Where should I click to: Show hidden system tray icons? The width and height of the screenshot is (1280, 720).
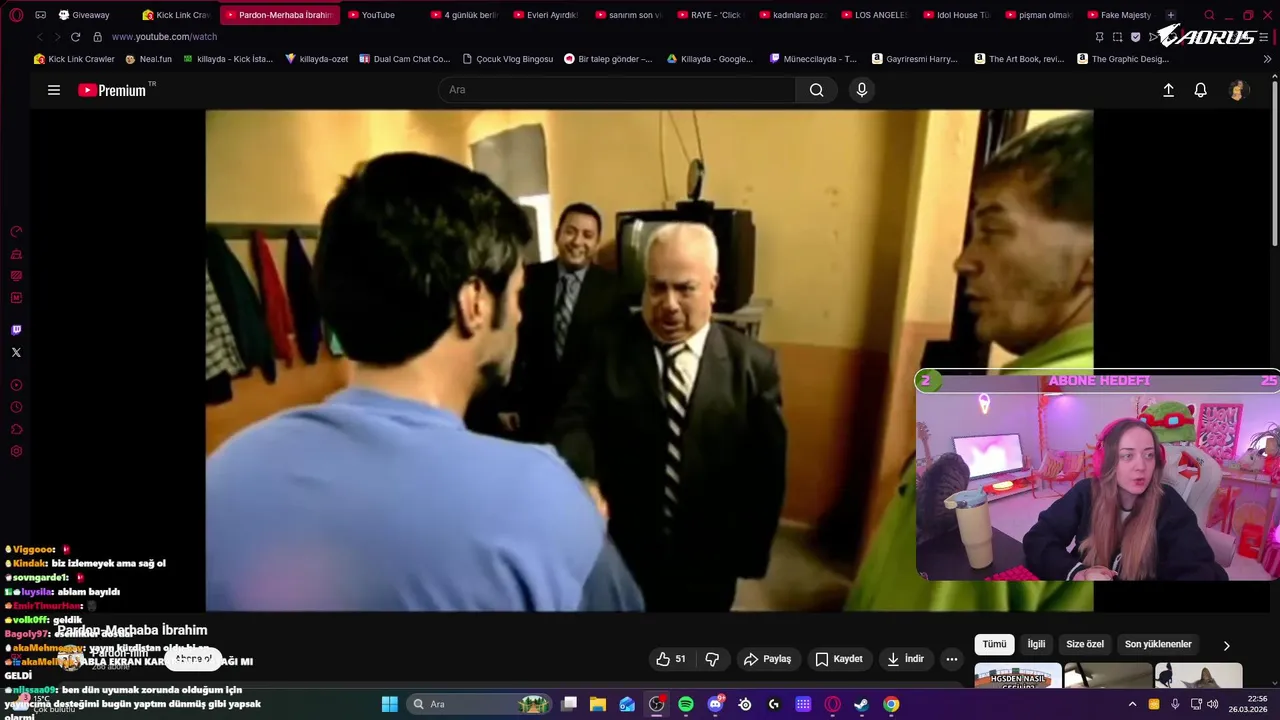(1132, 704)
